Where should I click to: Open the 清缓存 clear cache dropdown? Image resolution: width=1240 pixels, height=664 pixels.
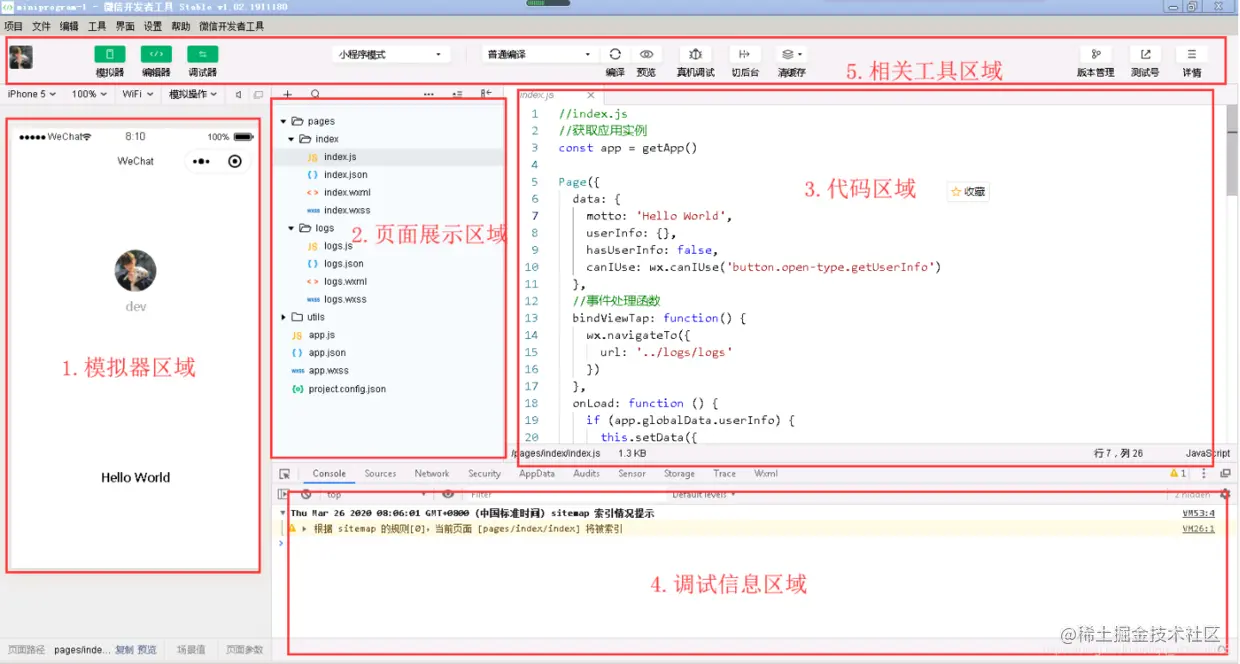792,54
